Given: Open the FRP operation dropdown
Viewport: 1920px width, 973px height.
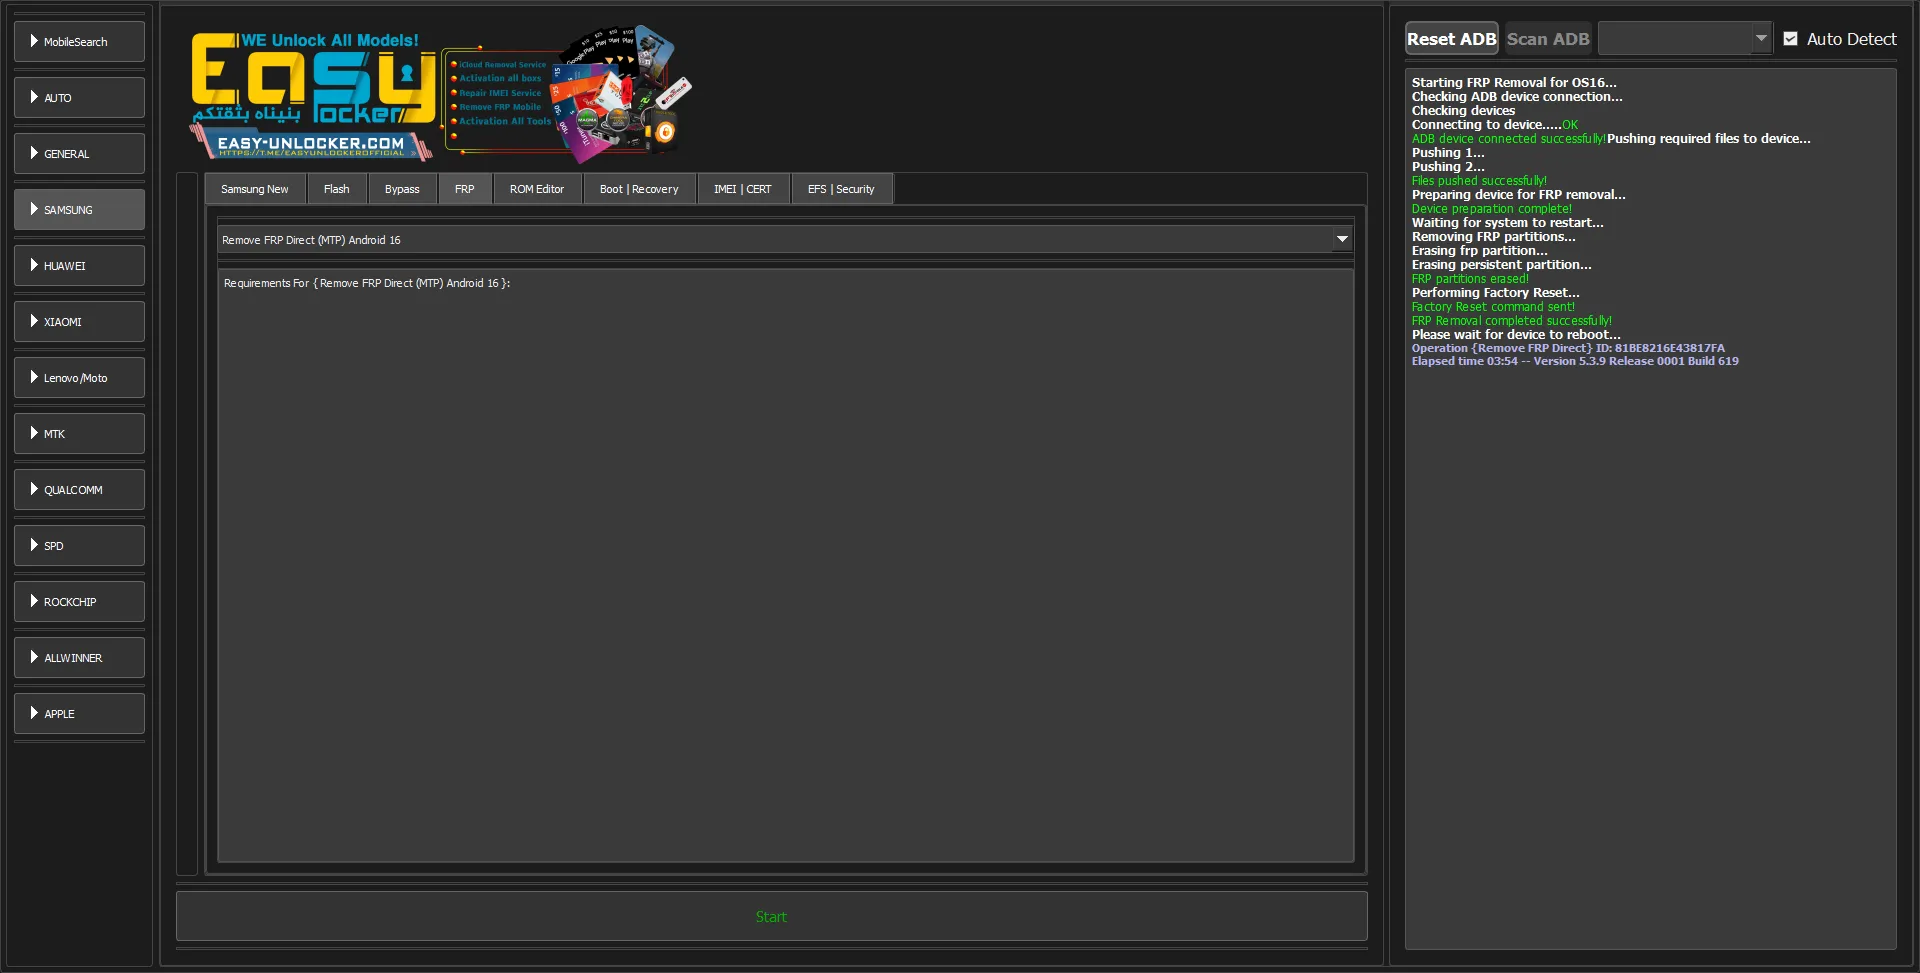Looking at the screenshot, I should tap(1341, 240).
